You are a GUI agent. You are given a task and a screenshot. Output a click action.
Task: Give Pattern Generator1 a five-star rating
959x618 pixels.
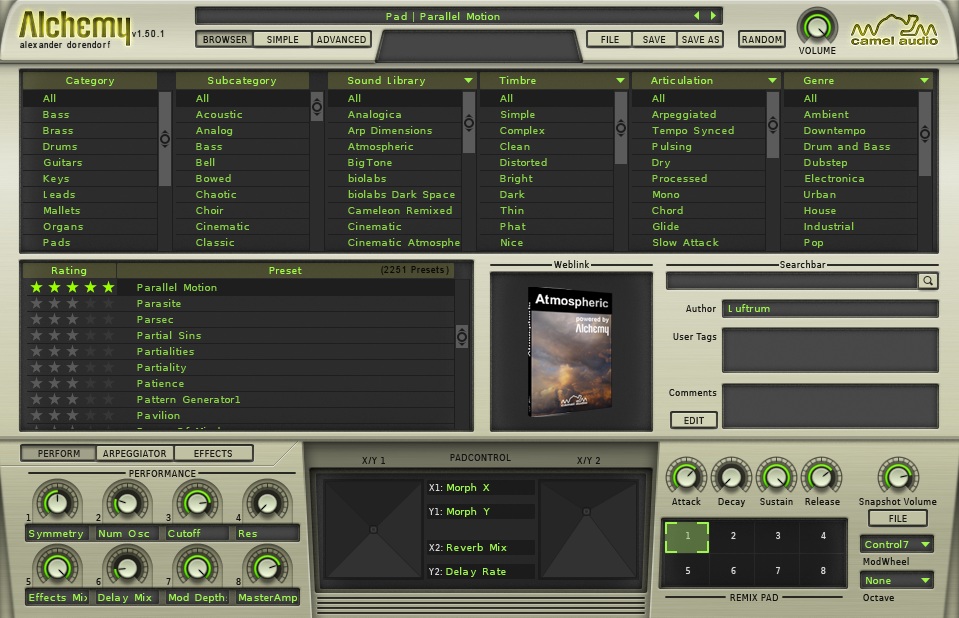point(108,399)
